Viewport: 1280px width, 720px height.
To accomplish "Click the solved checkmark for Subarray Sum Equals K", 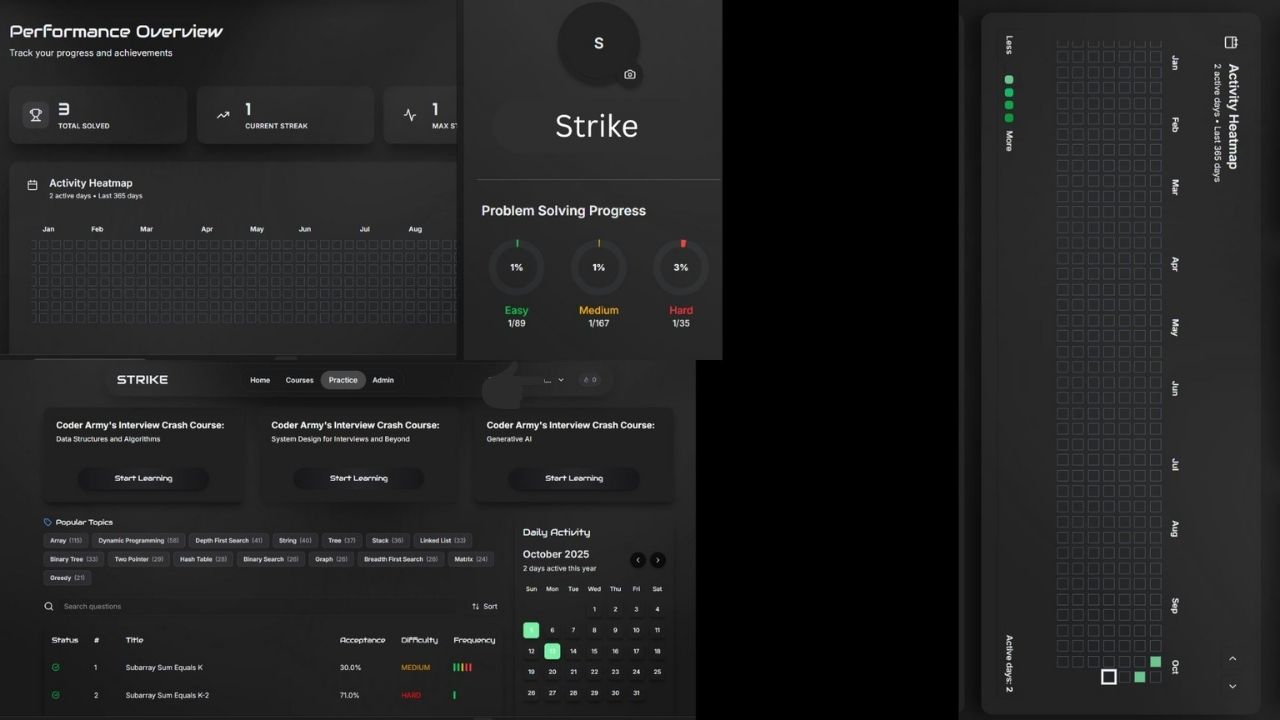I will coord(56,667).
